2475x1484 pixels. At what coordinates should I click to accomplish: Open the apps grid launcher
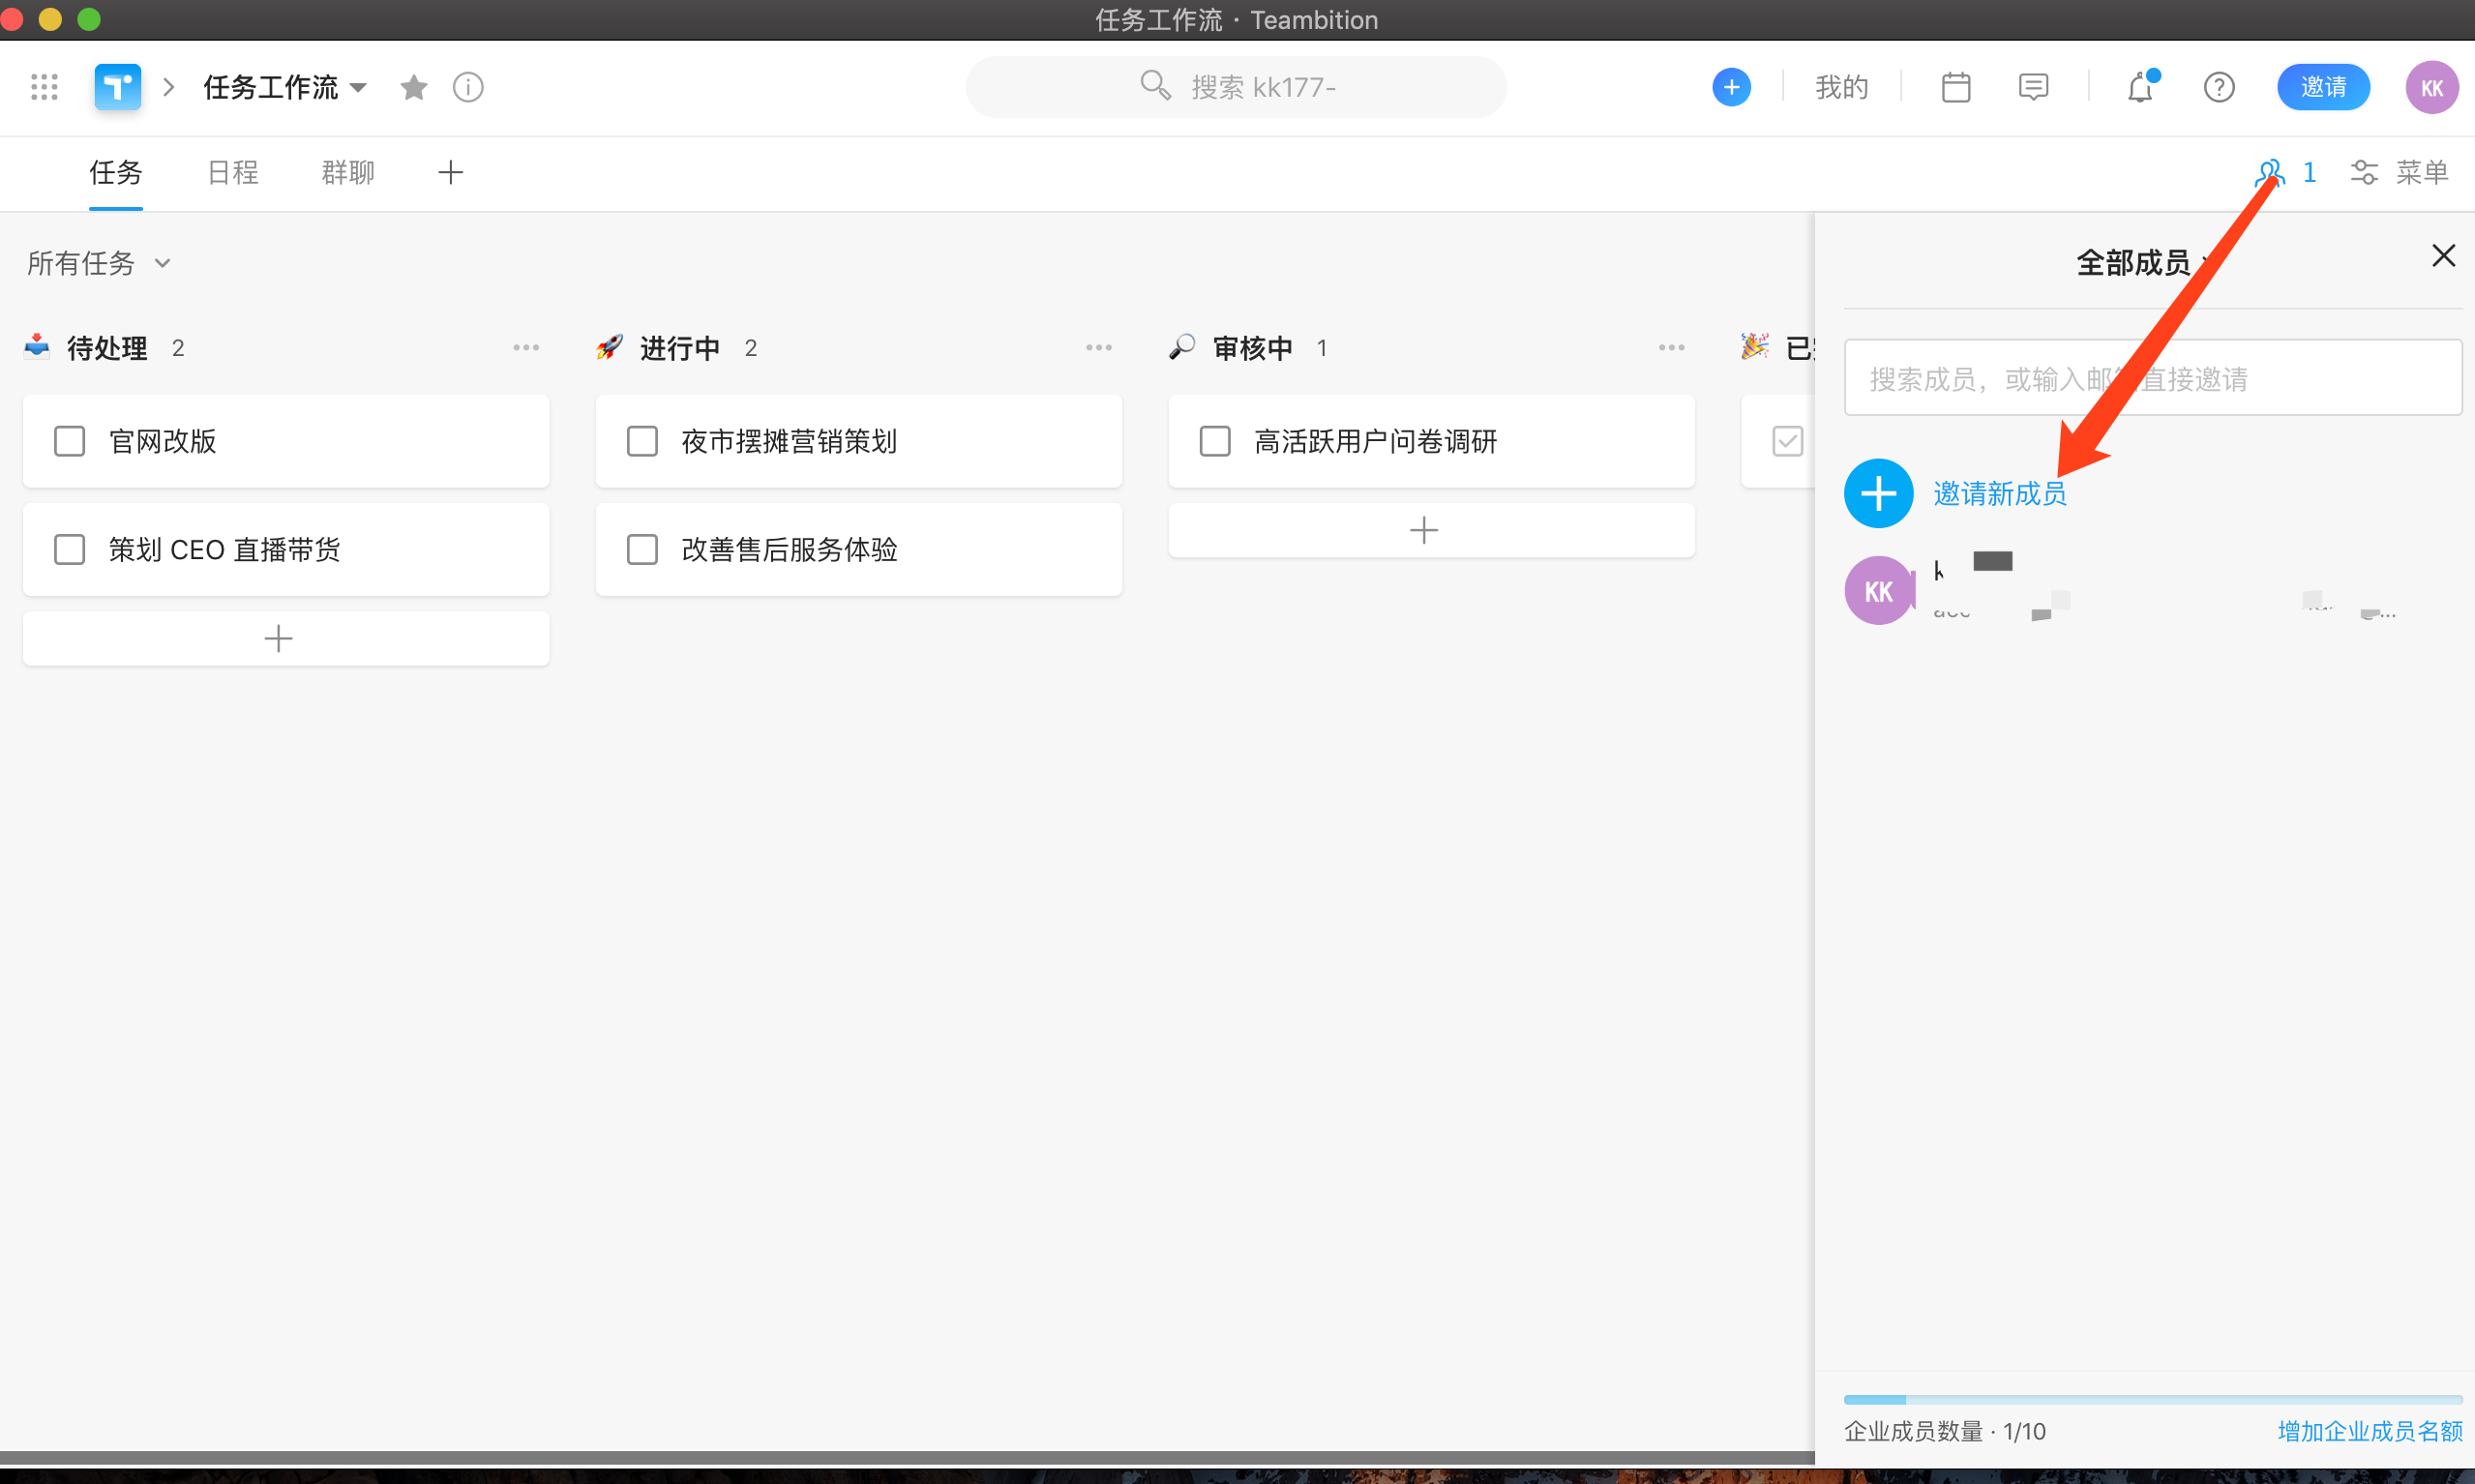coord(43,87)
